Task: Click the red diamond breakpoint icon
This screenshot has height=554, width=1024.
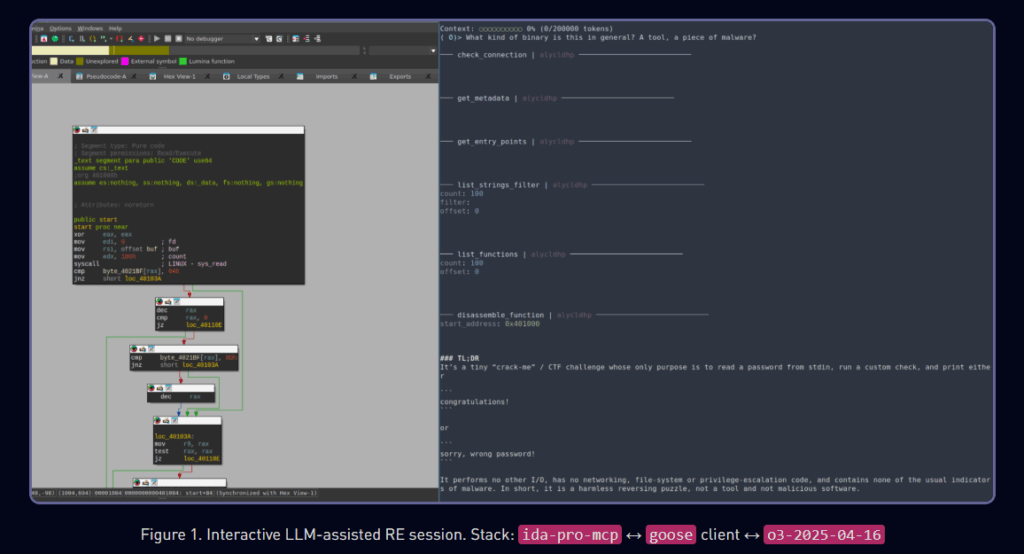Action: (x=141, y=39)
